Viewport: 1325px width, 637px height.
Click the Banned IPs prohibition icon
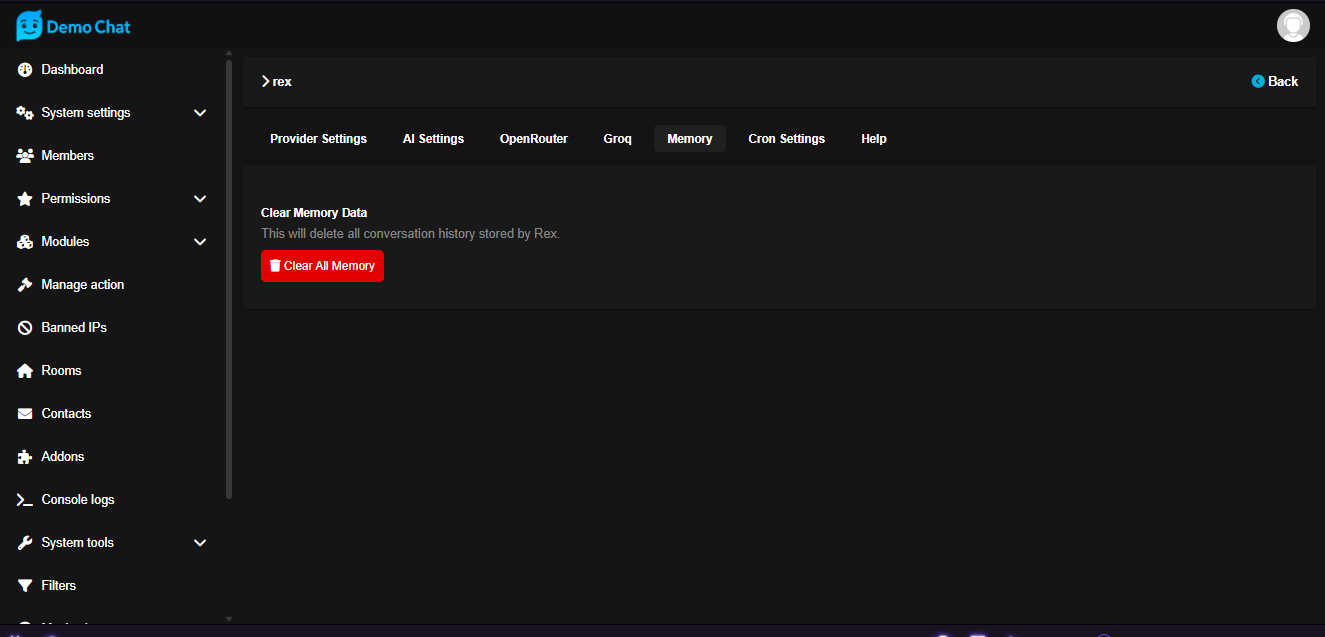(x=25, y=328)
